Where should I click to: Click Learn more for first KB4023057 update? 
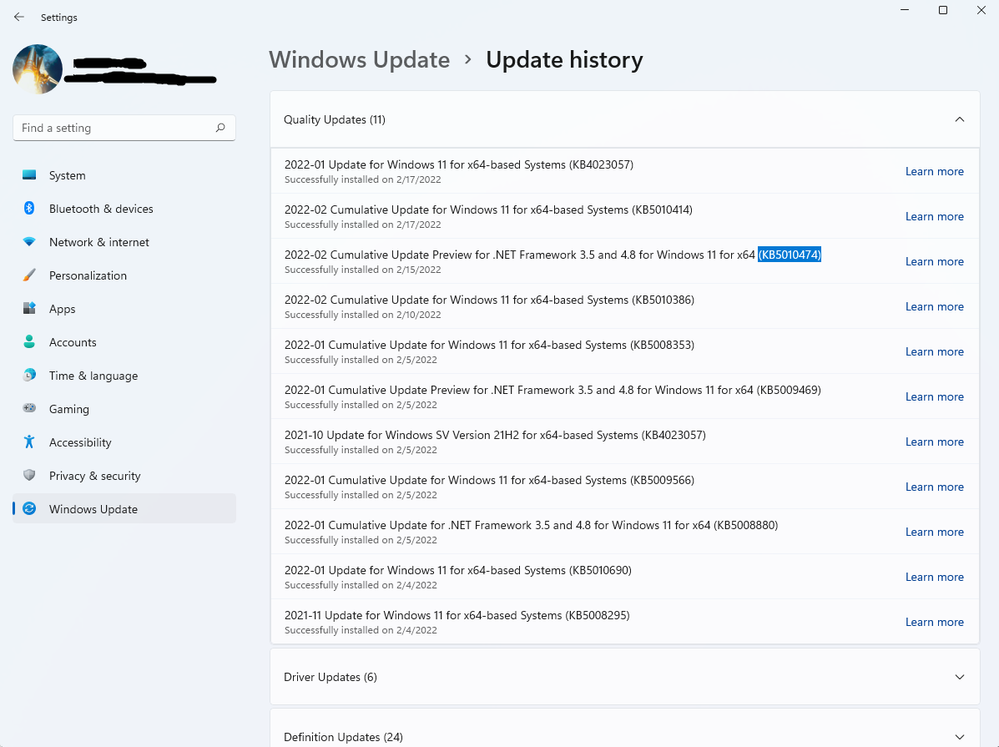coord(935,171)
